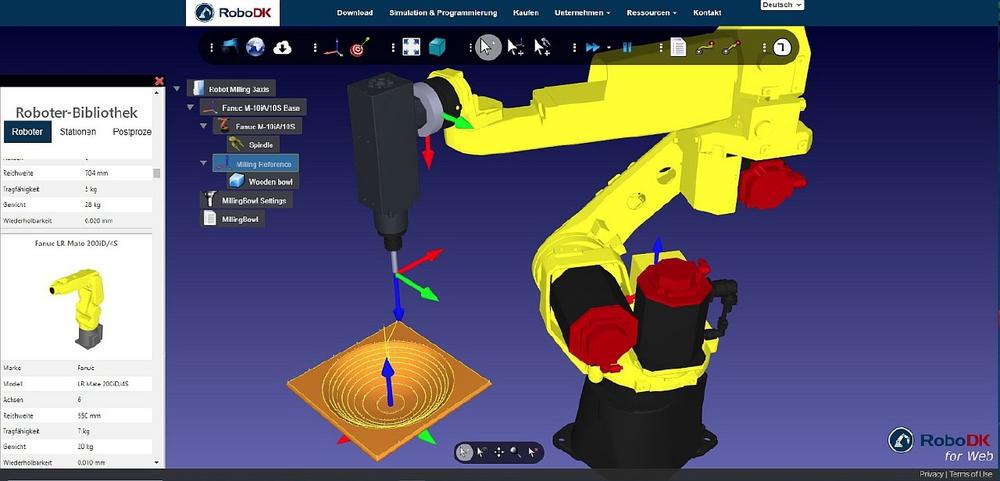1000x481 pixels.
Task: Switch to the Stationen tab
Action: click(78, 132)
